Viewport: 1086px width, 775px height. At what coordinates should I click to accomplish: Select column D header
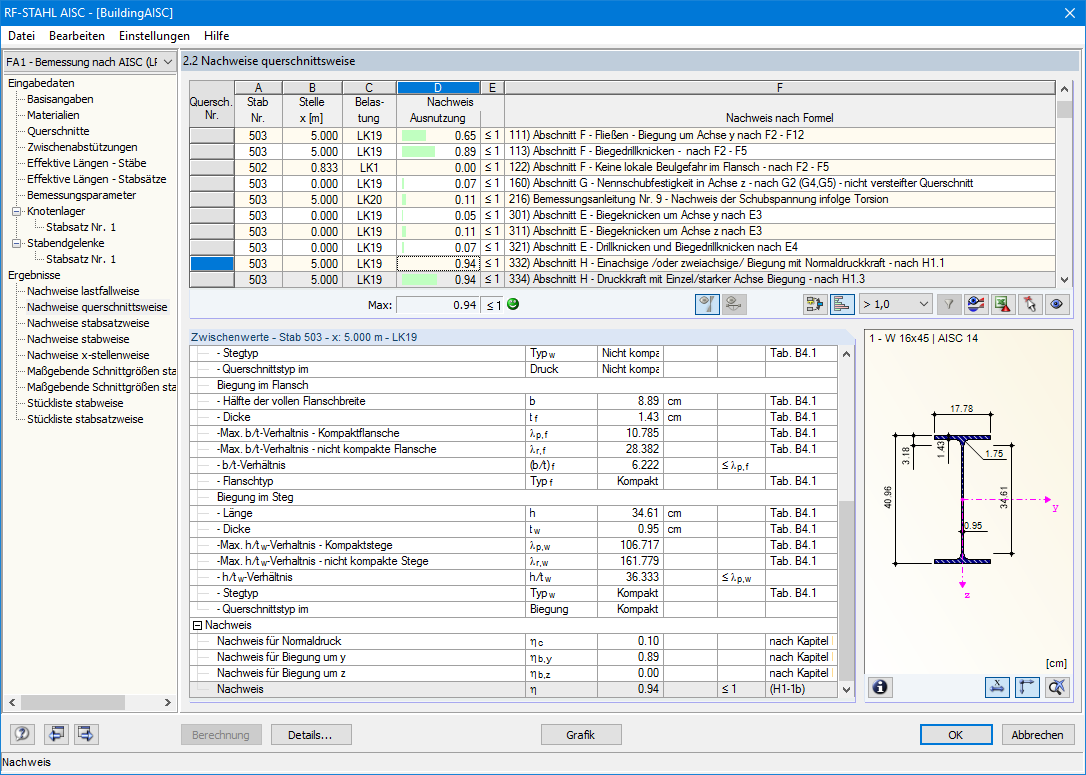pyautogui.click(x=438, y=87)
